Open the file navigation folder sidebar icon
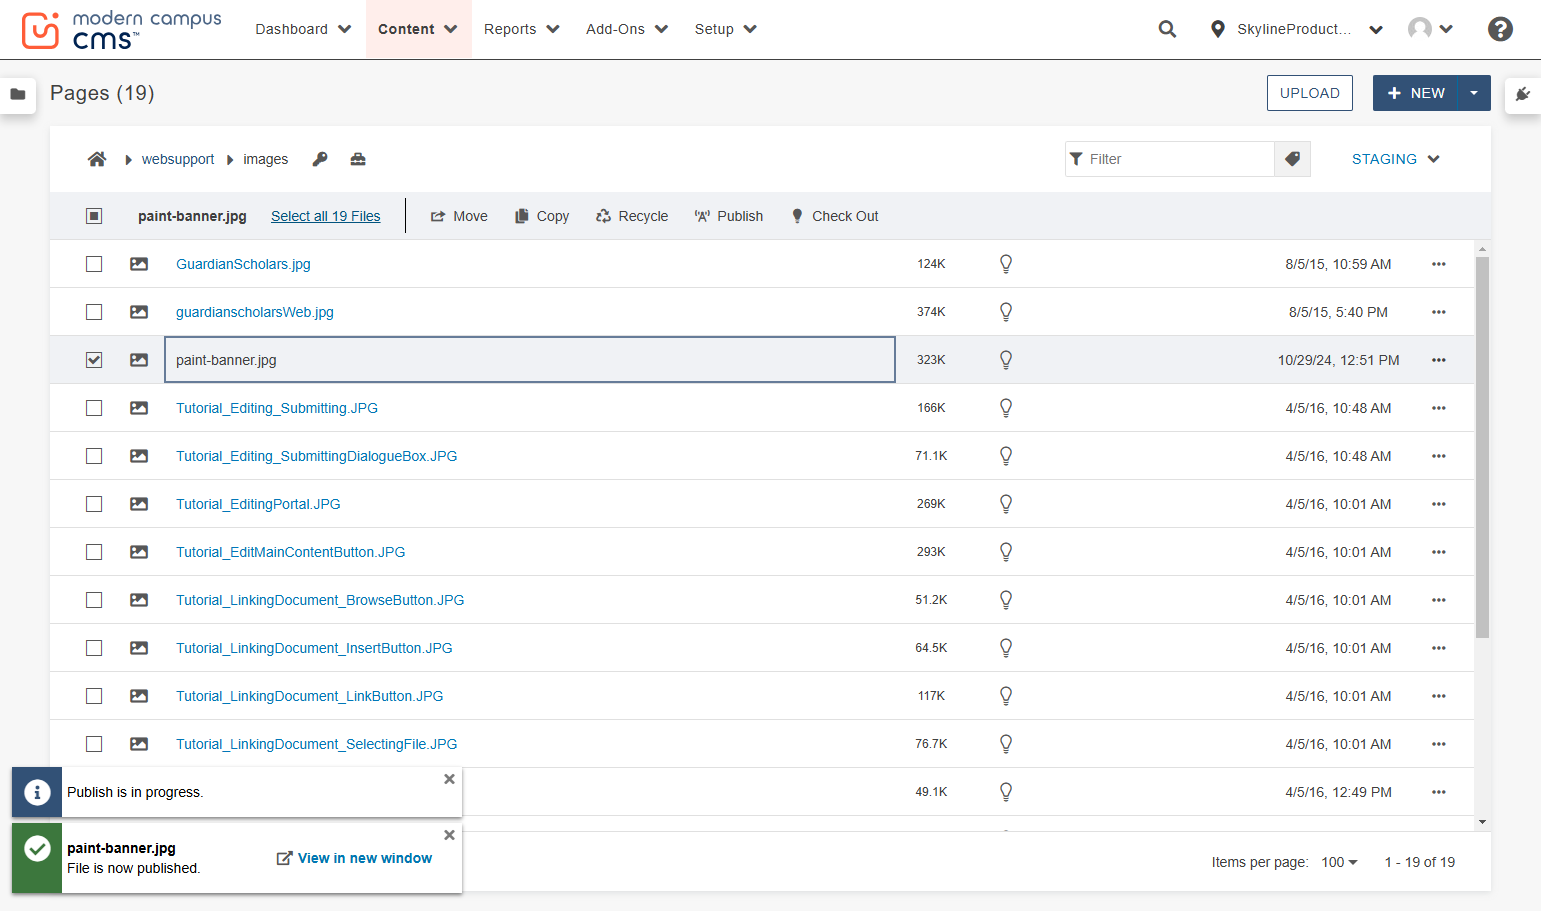1541x911 pixels. [18, 94]
